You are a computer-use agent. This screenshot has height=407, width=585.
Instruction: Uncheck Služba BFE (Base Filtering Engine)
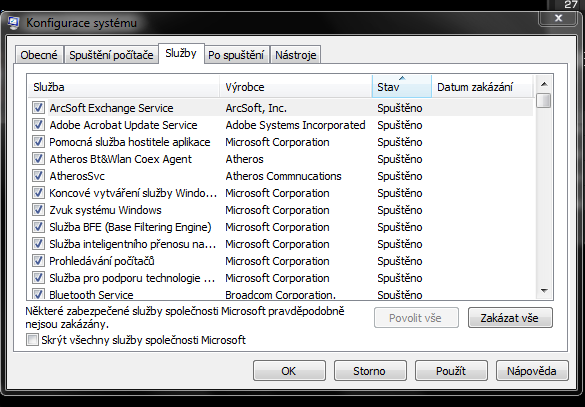click(x=38, y=227)
